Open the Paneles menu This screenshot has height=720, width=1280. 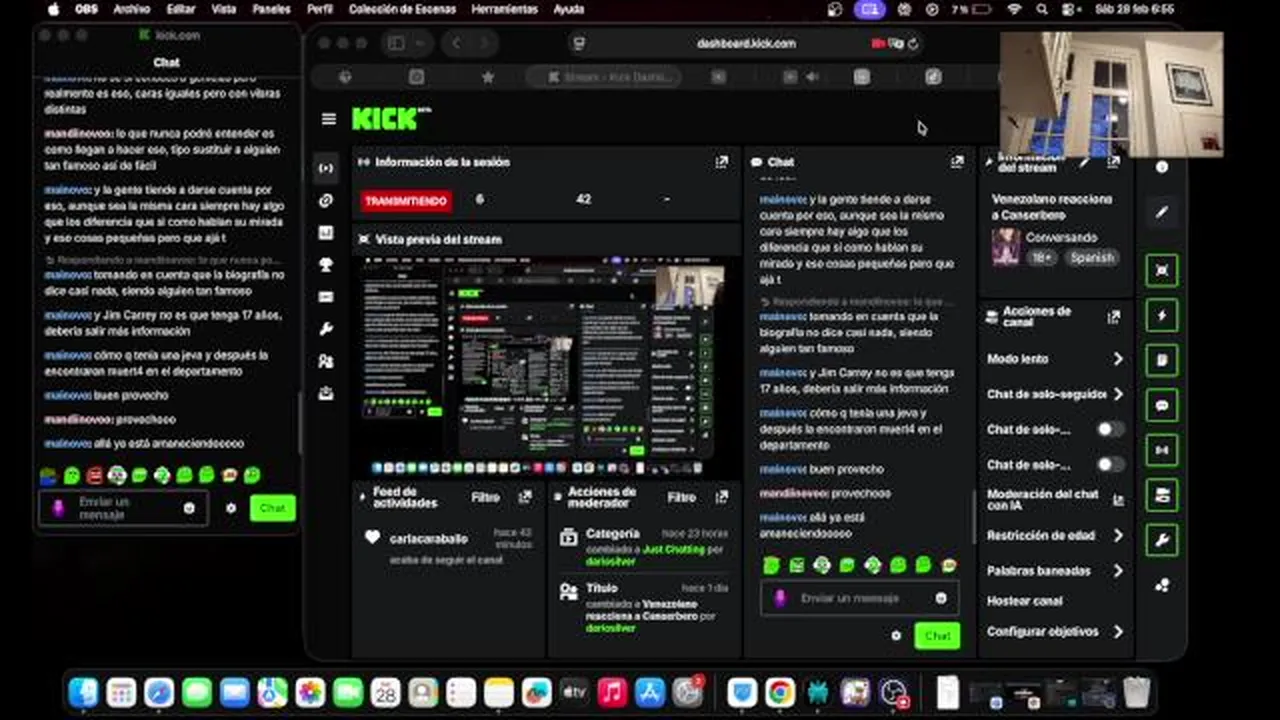pos(272,9)
